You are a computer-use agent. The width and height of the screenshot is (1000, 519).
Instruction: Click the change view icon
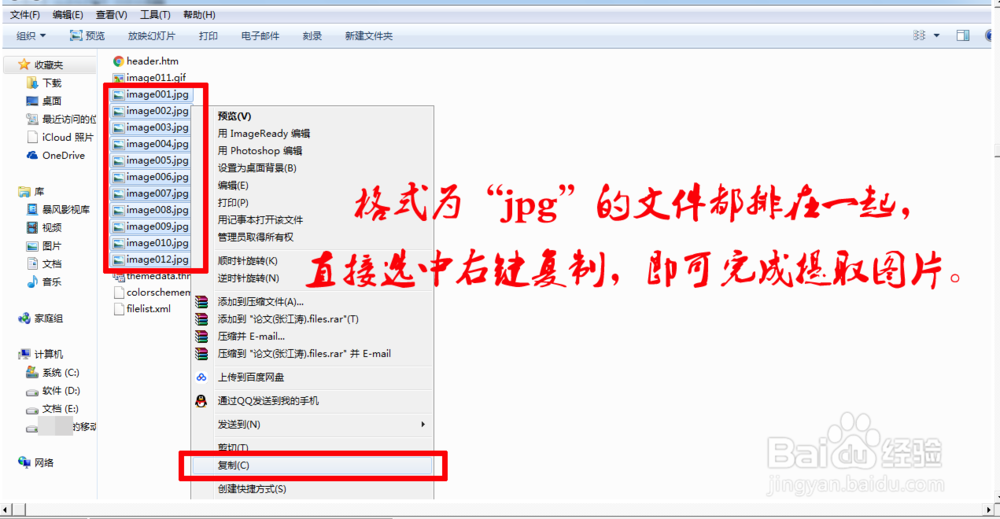click(919, 36)
